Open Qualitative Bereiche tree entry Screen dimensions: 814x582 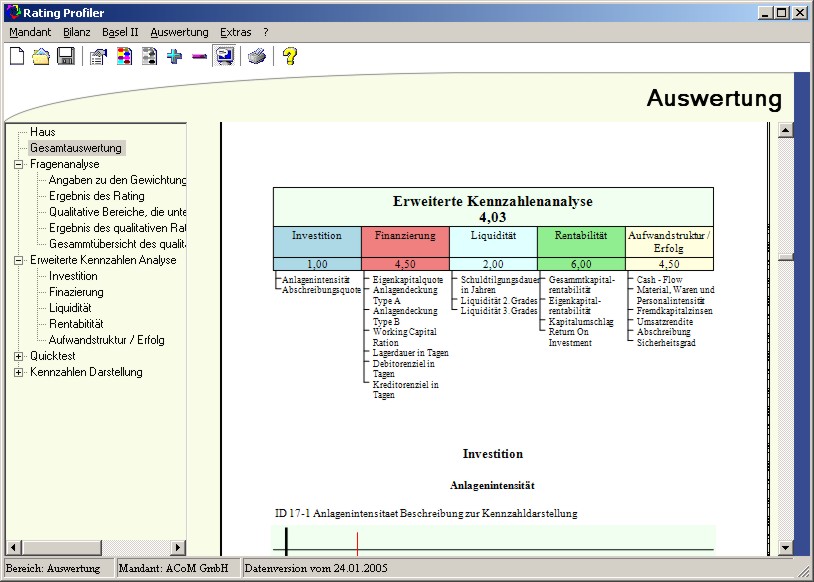(117, 212)
